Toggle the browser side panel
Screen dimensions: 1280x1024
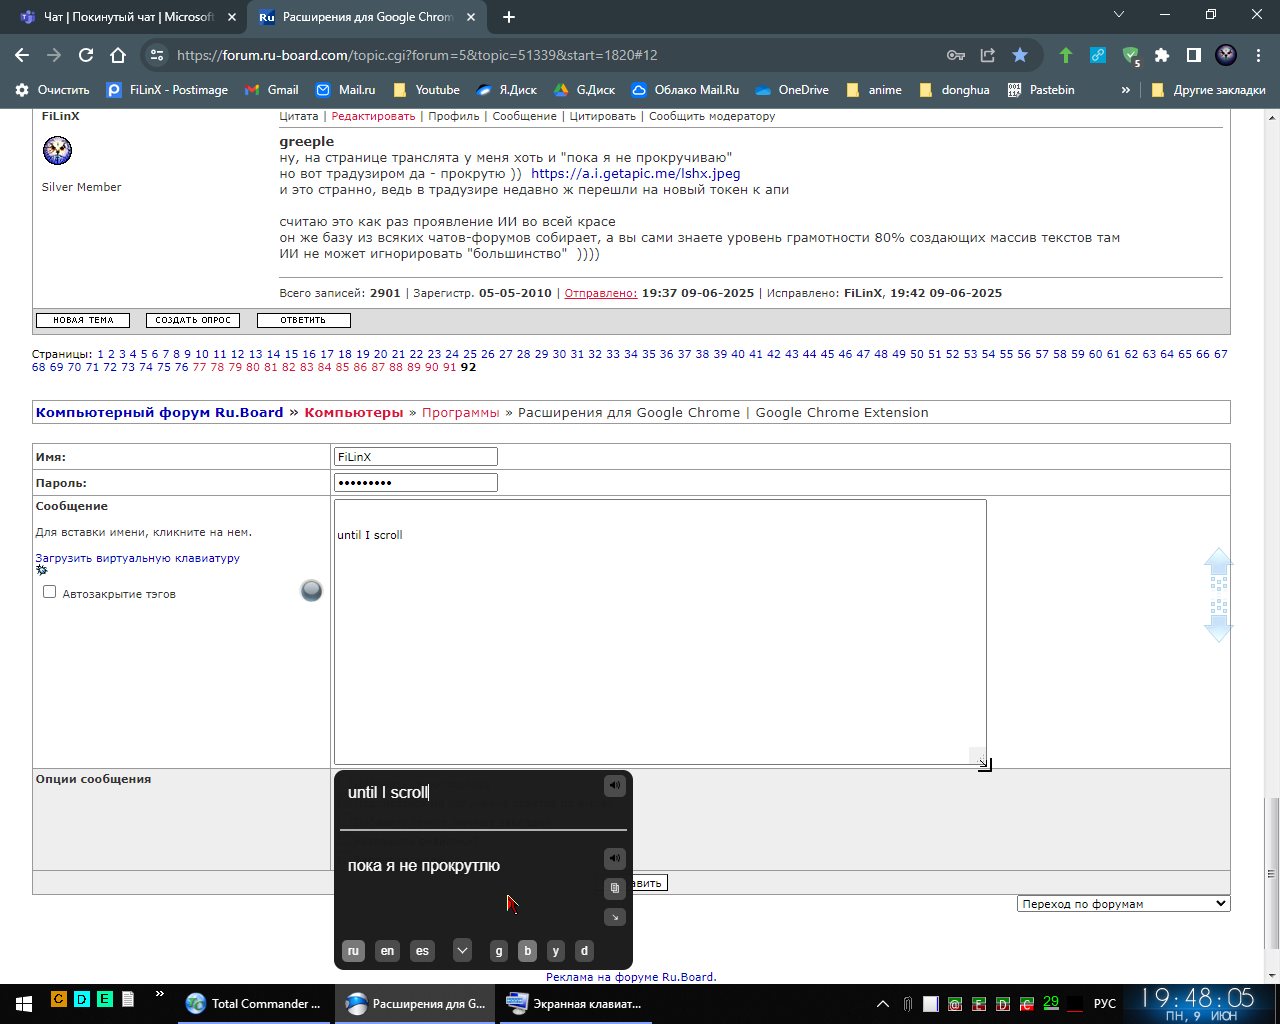point(1193,55)
